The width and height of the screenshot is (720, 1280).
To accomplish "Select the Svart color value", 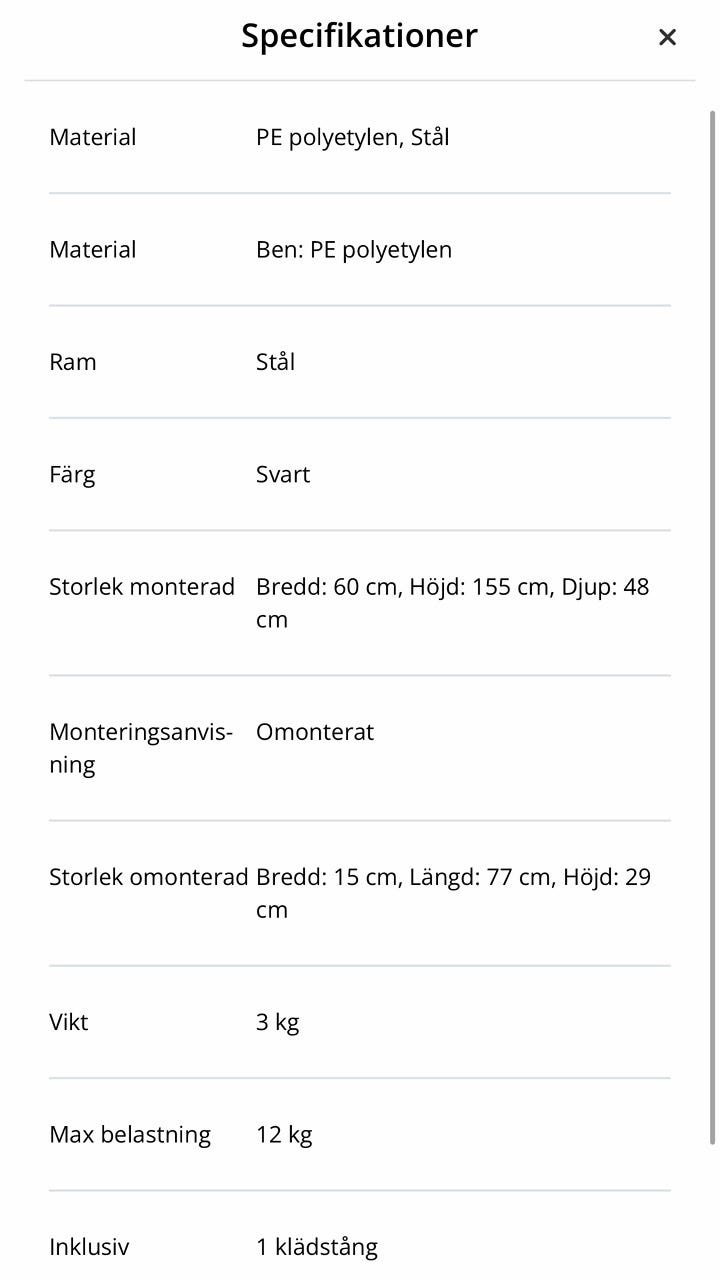I will click(283, 474).
